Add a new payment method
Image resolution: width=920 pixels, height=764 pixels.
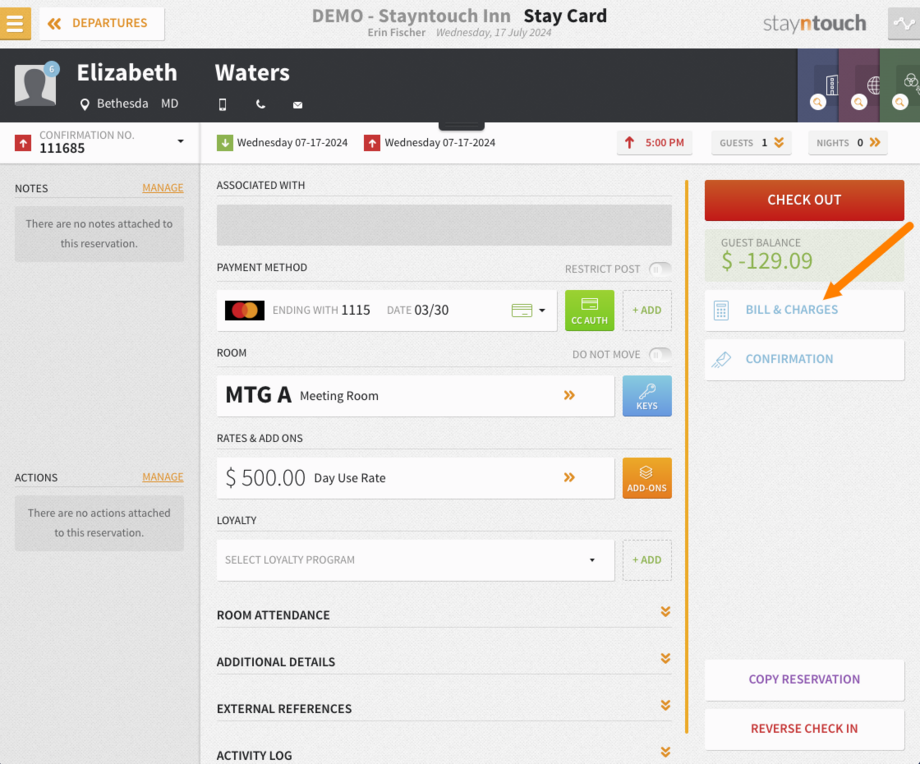click(647, 310)
